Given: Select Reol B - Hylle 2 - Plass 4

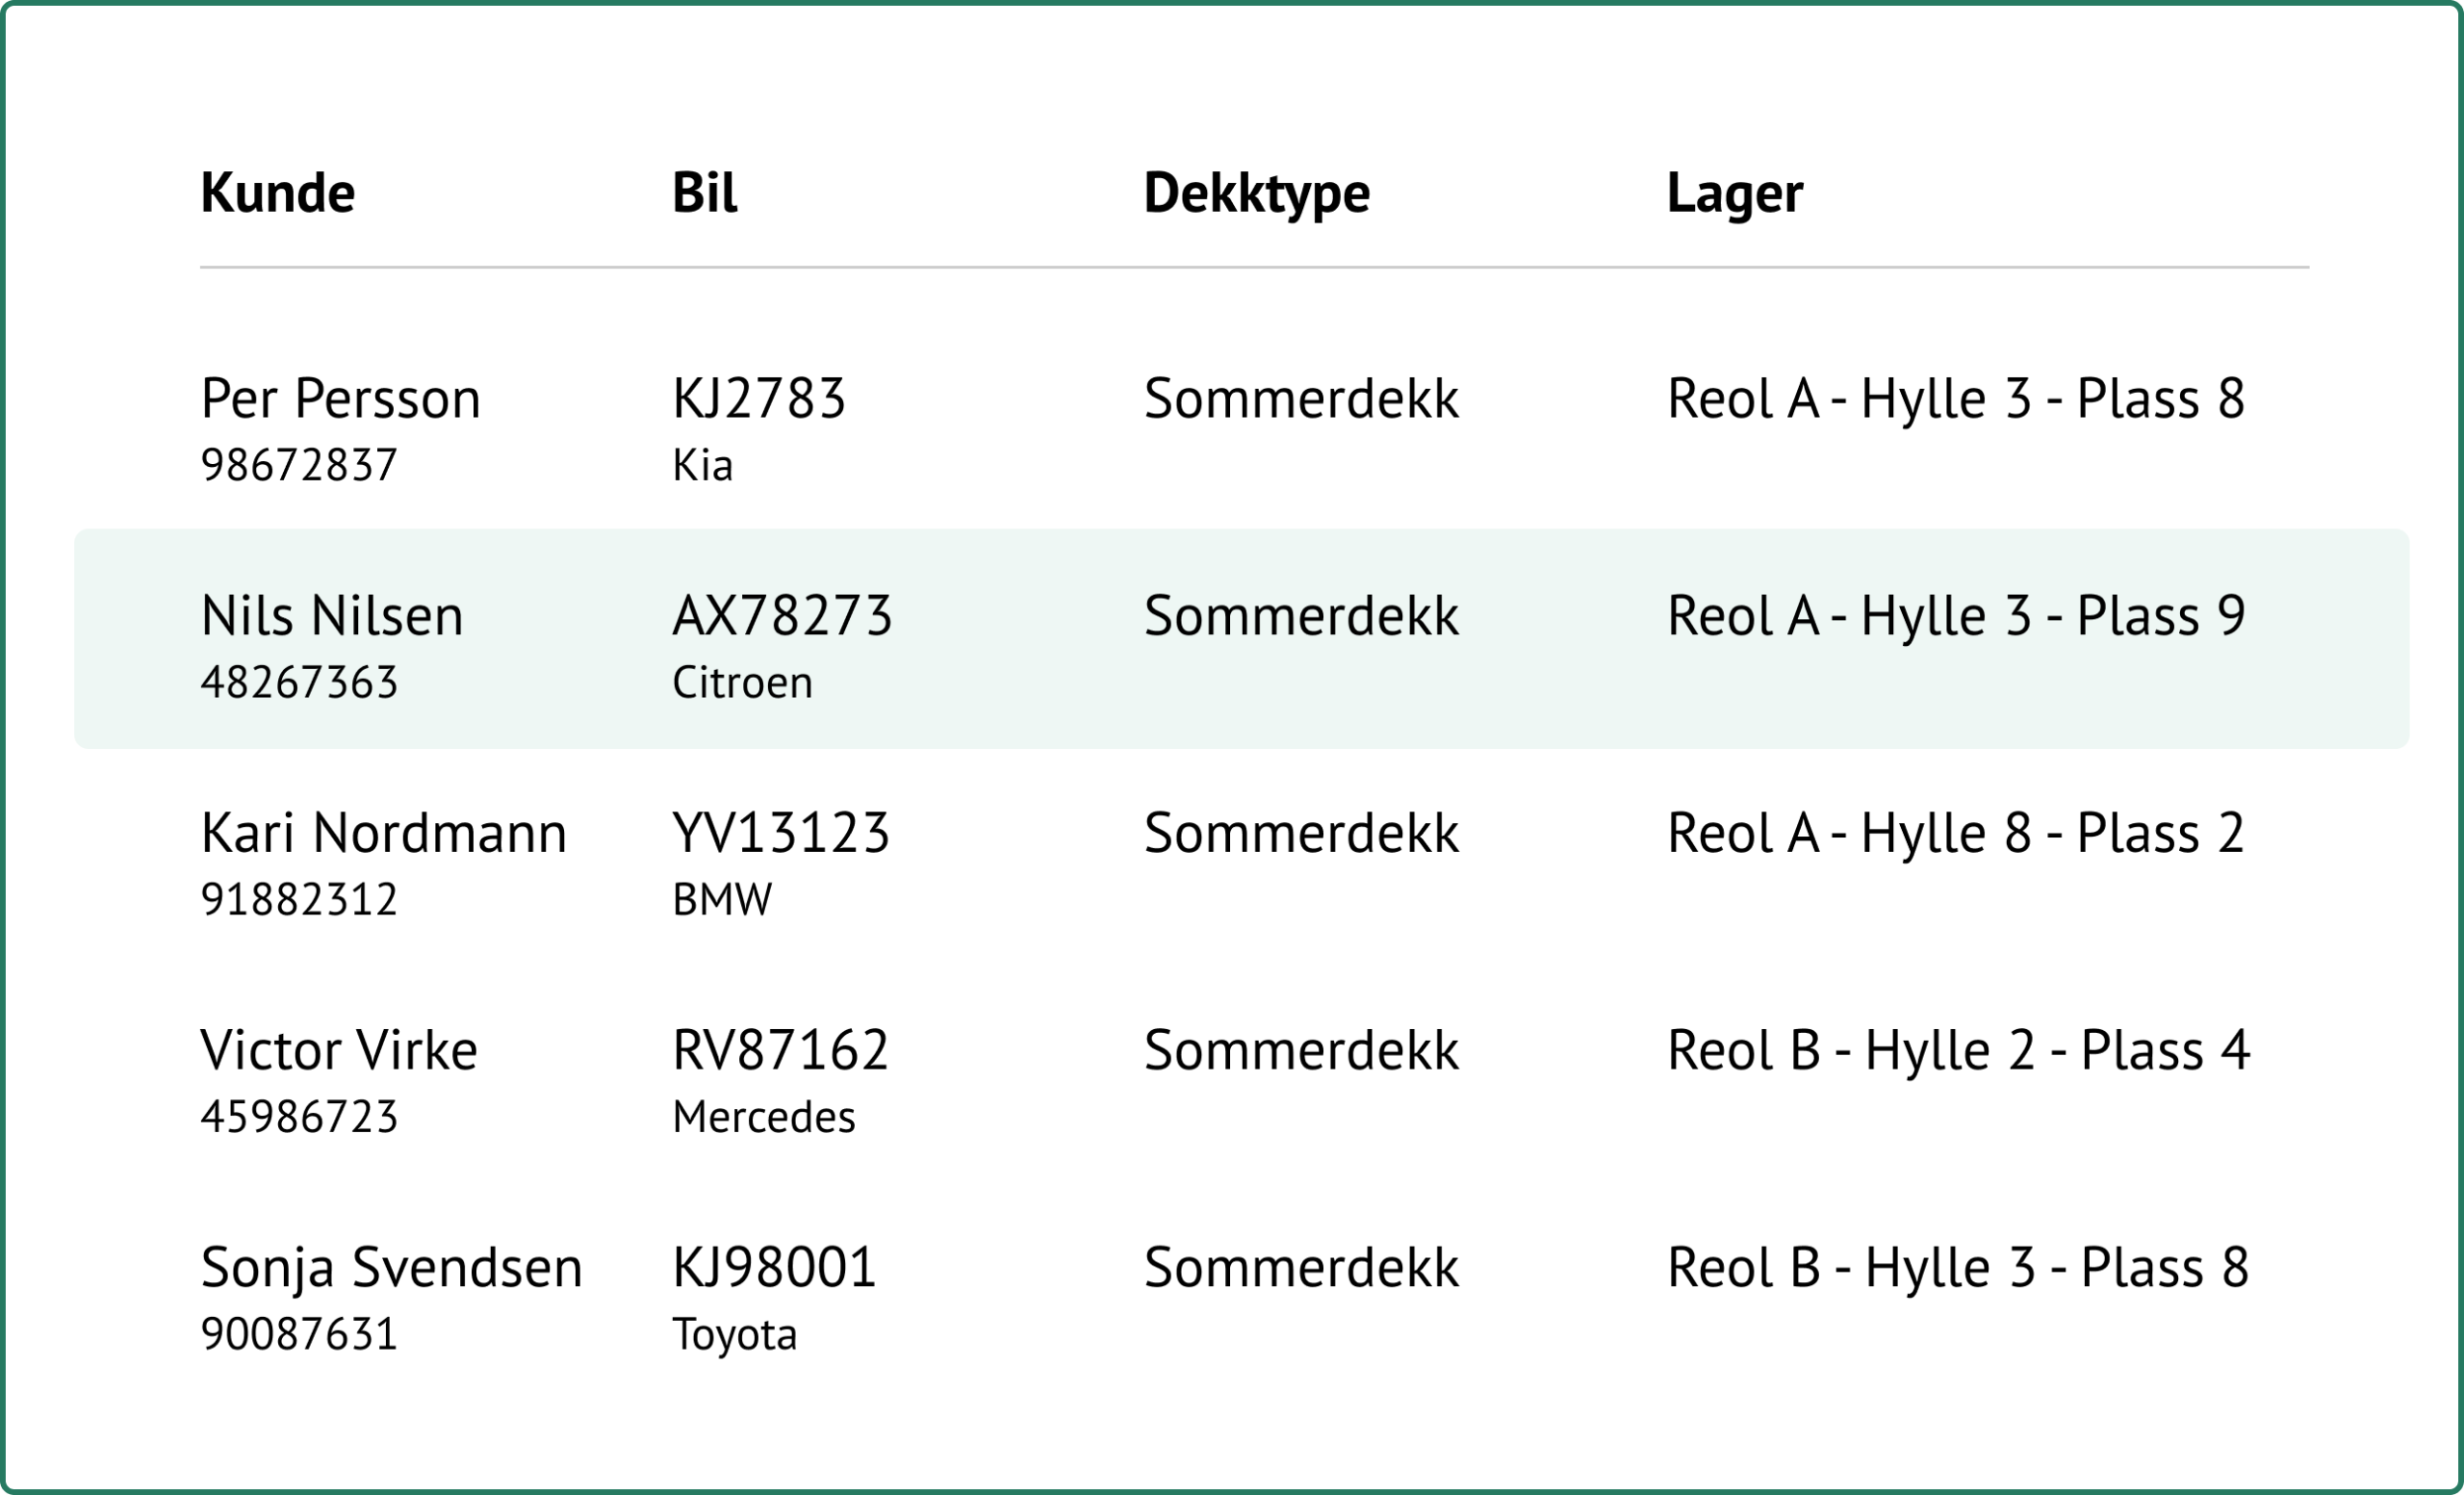Looking at the screenshot, I should pyautogui.click(x=1958, y=1050).
